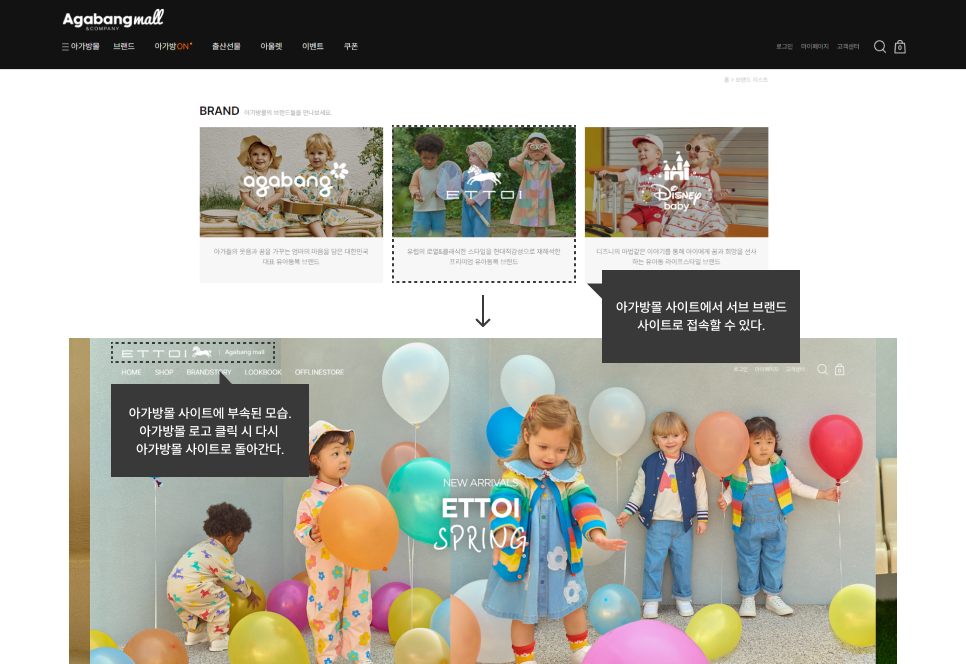Open the 아가방몰 hamburger category menu
This screenshot has width=966, height=664.
click(x=81, y=47)
